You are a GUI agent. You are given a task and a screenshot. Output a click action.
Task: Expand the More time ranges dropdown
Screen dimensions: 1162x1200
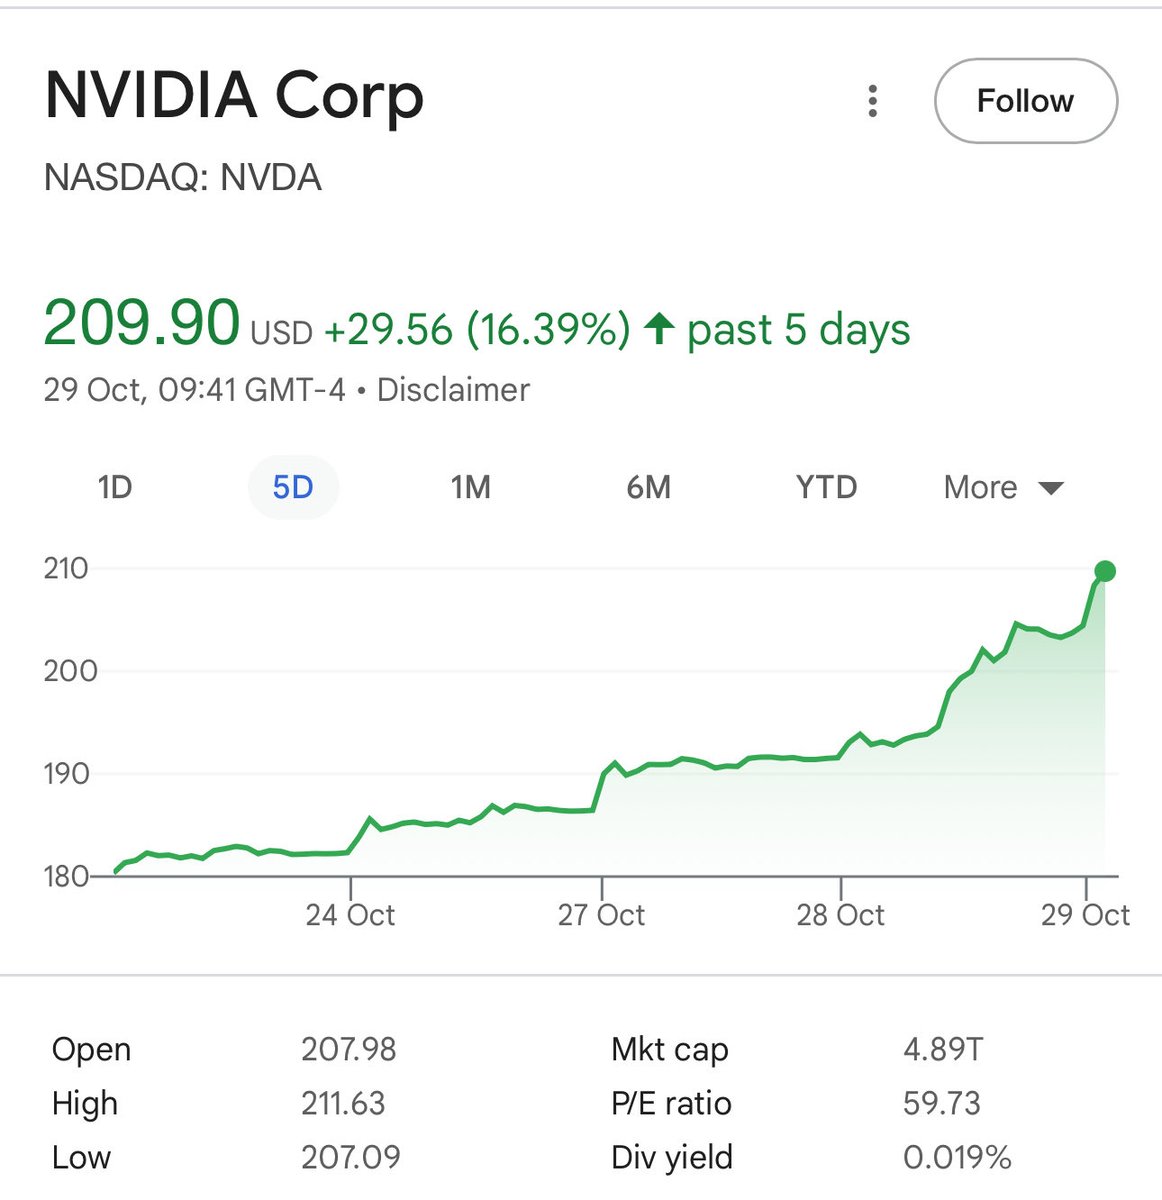981,487
